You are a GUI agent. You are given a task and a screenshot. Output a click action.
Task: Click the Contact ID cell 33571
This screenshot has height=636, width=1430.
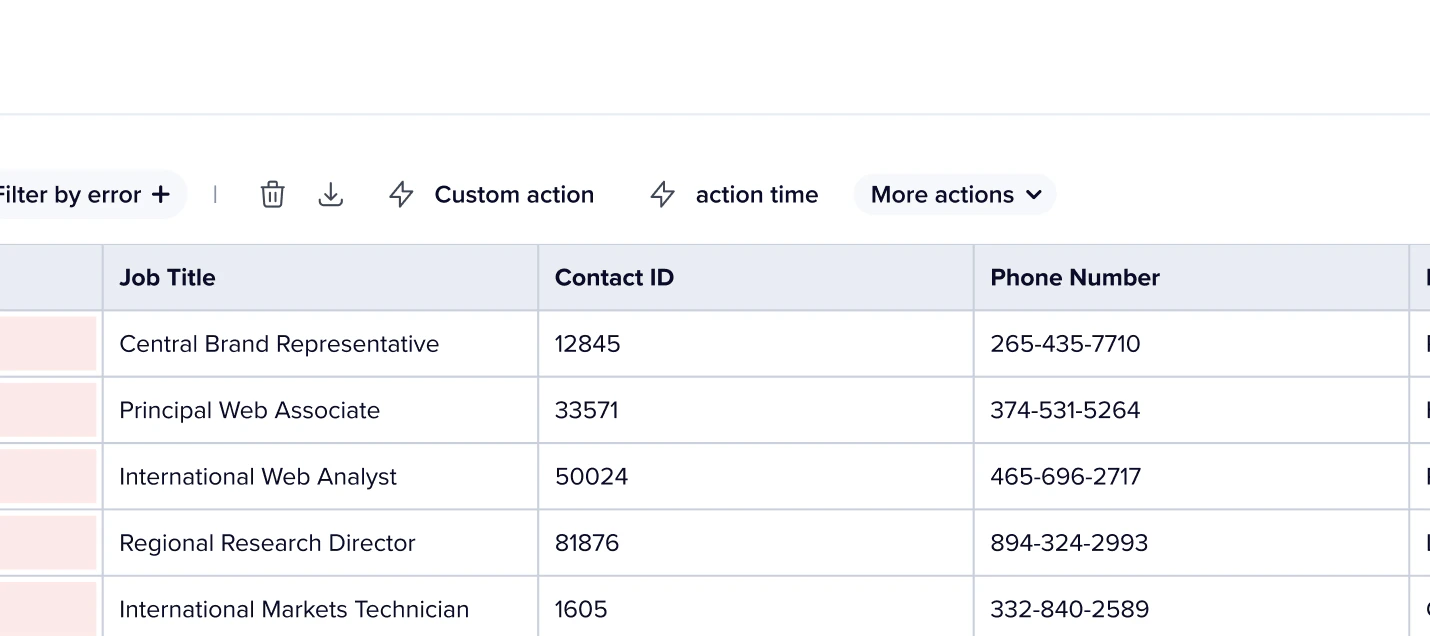[x=587, y=410]
